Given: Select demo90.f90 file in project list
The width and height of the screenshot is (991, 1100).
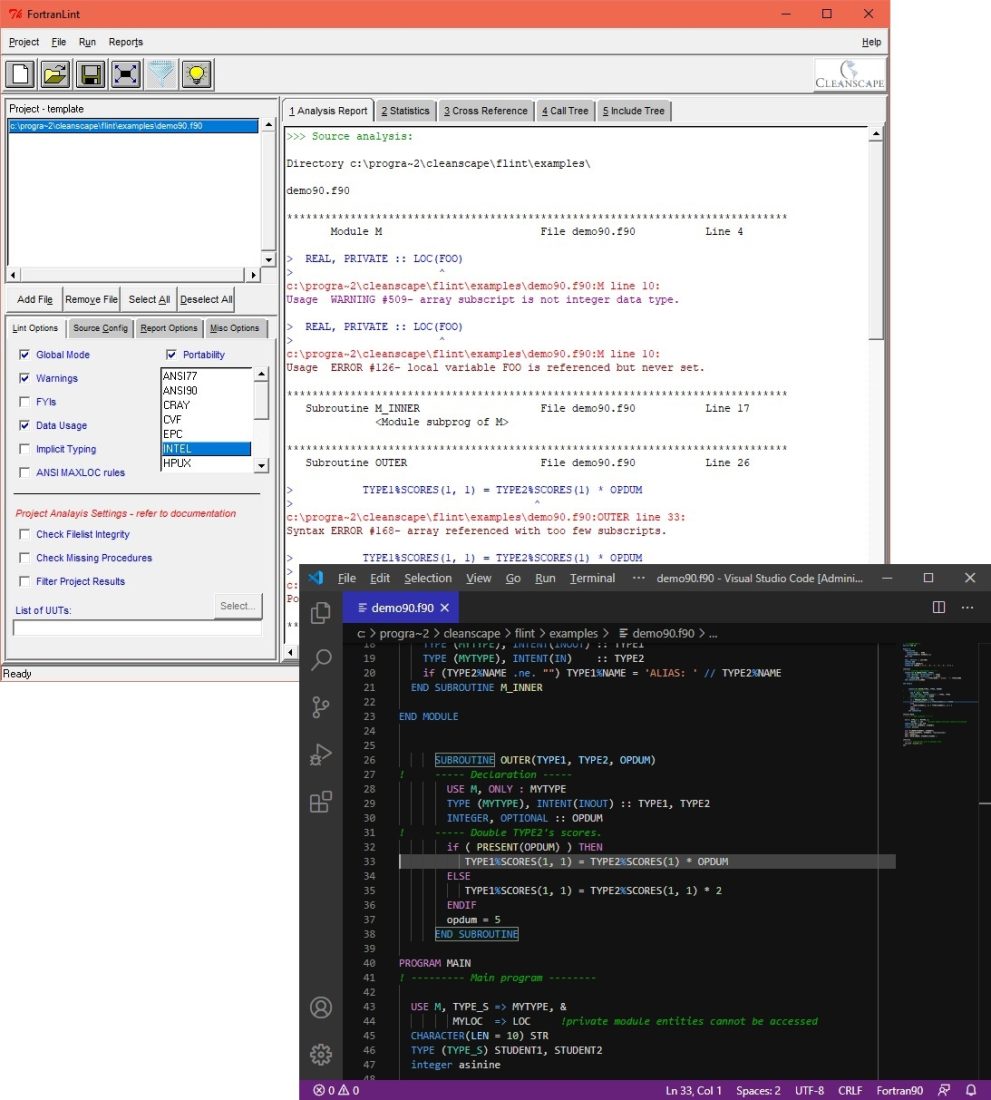Looking at the screenshot, I should pyautogui.click(x=133, y=126).
